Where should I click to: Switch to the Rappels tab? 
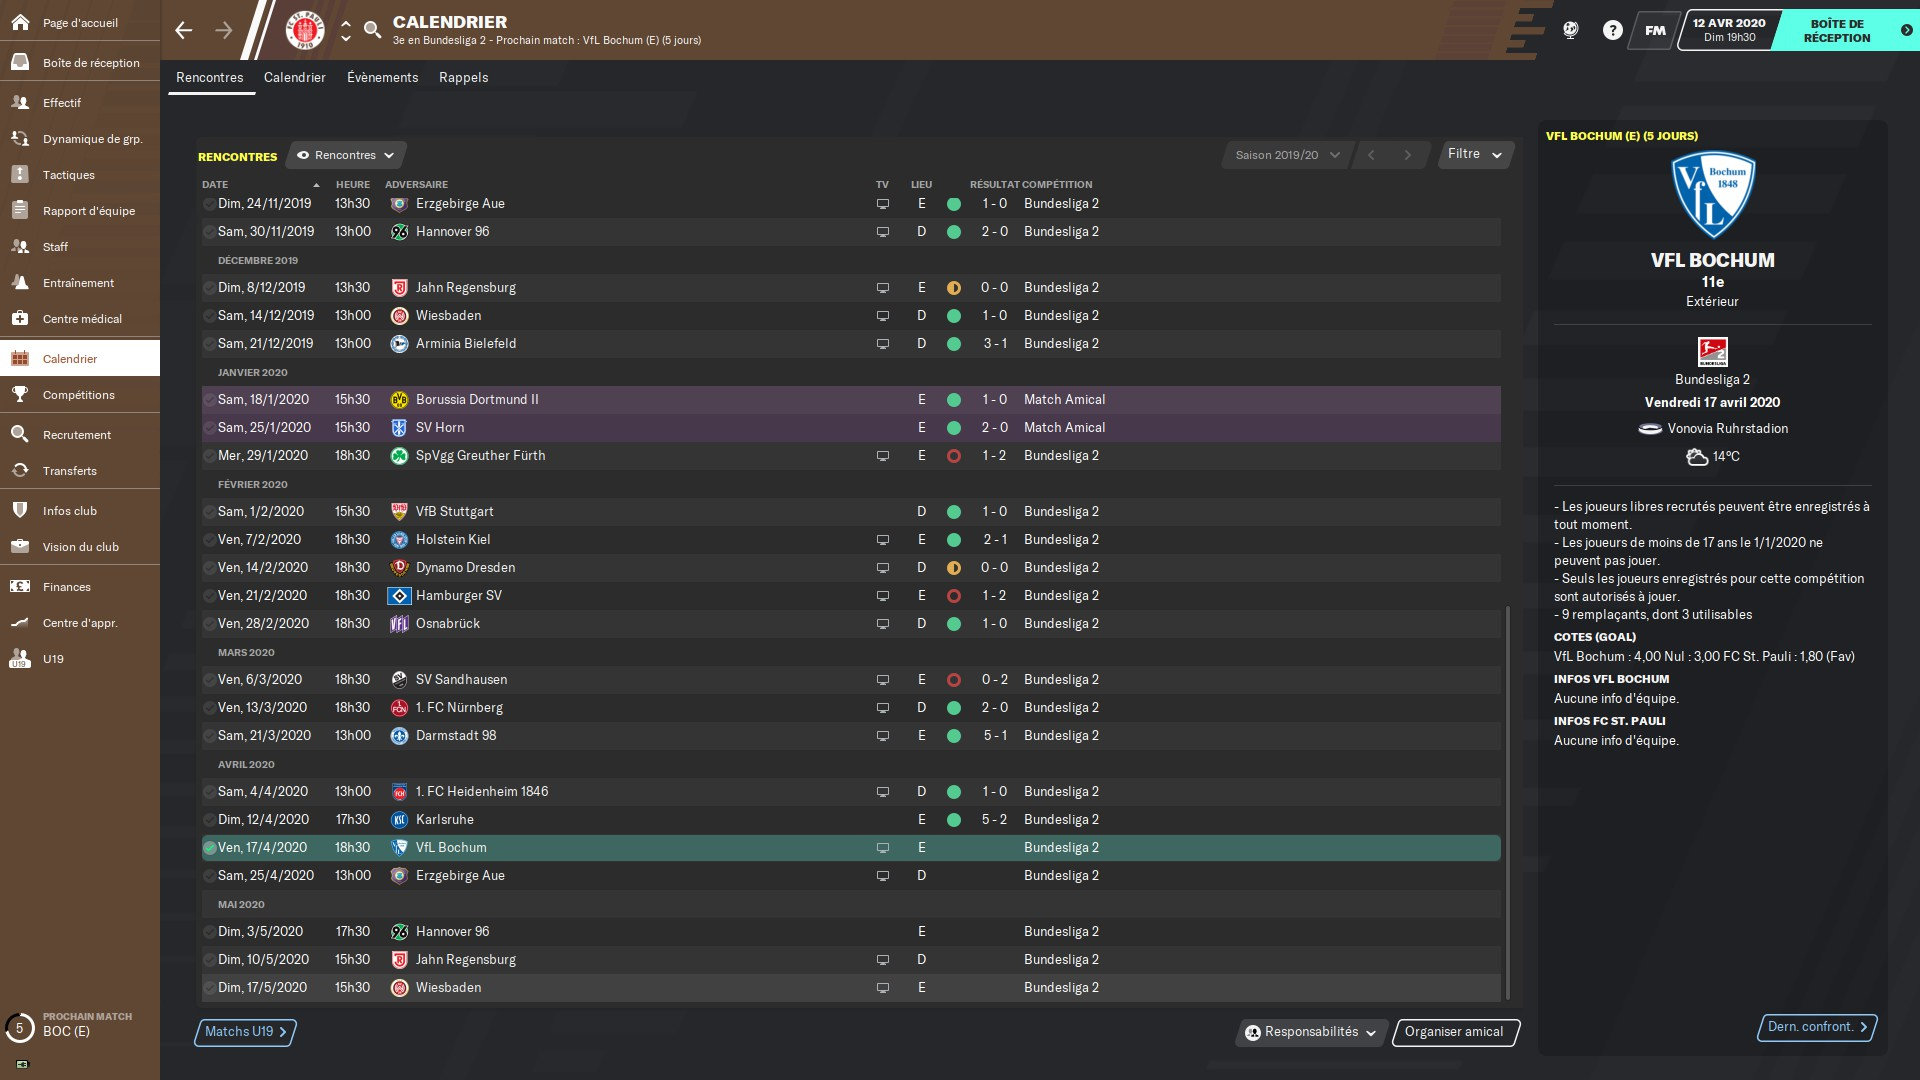coord(463,77)
